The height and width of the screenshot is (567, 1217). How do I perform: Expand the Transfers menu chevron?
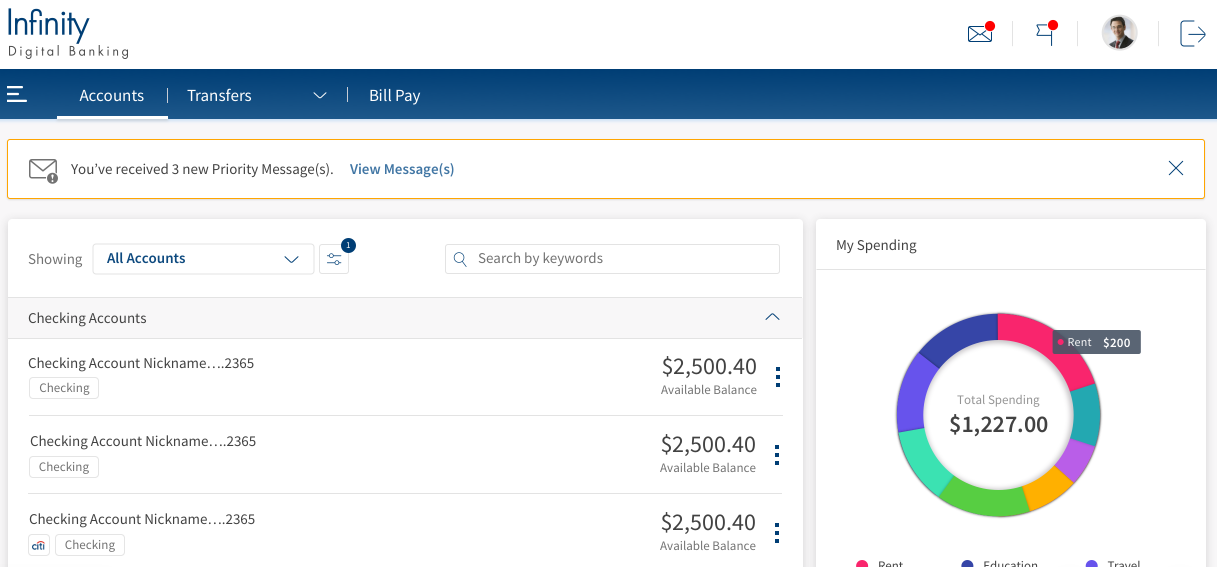(320, 96)
